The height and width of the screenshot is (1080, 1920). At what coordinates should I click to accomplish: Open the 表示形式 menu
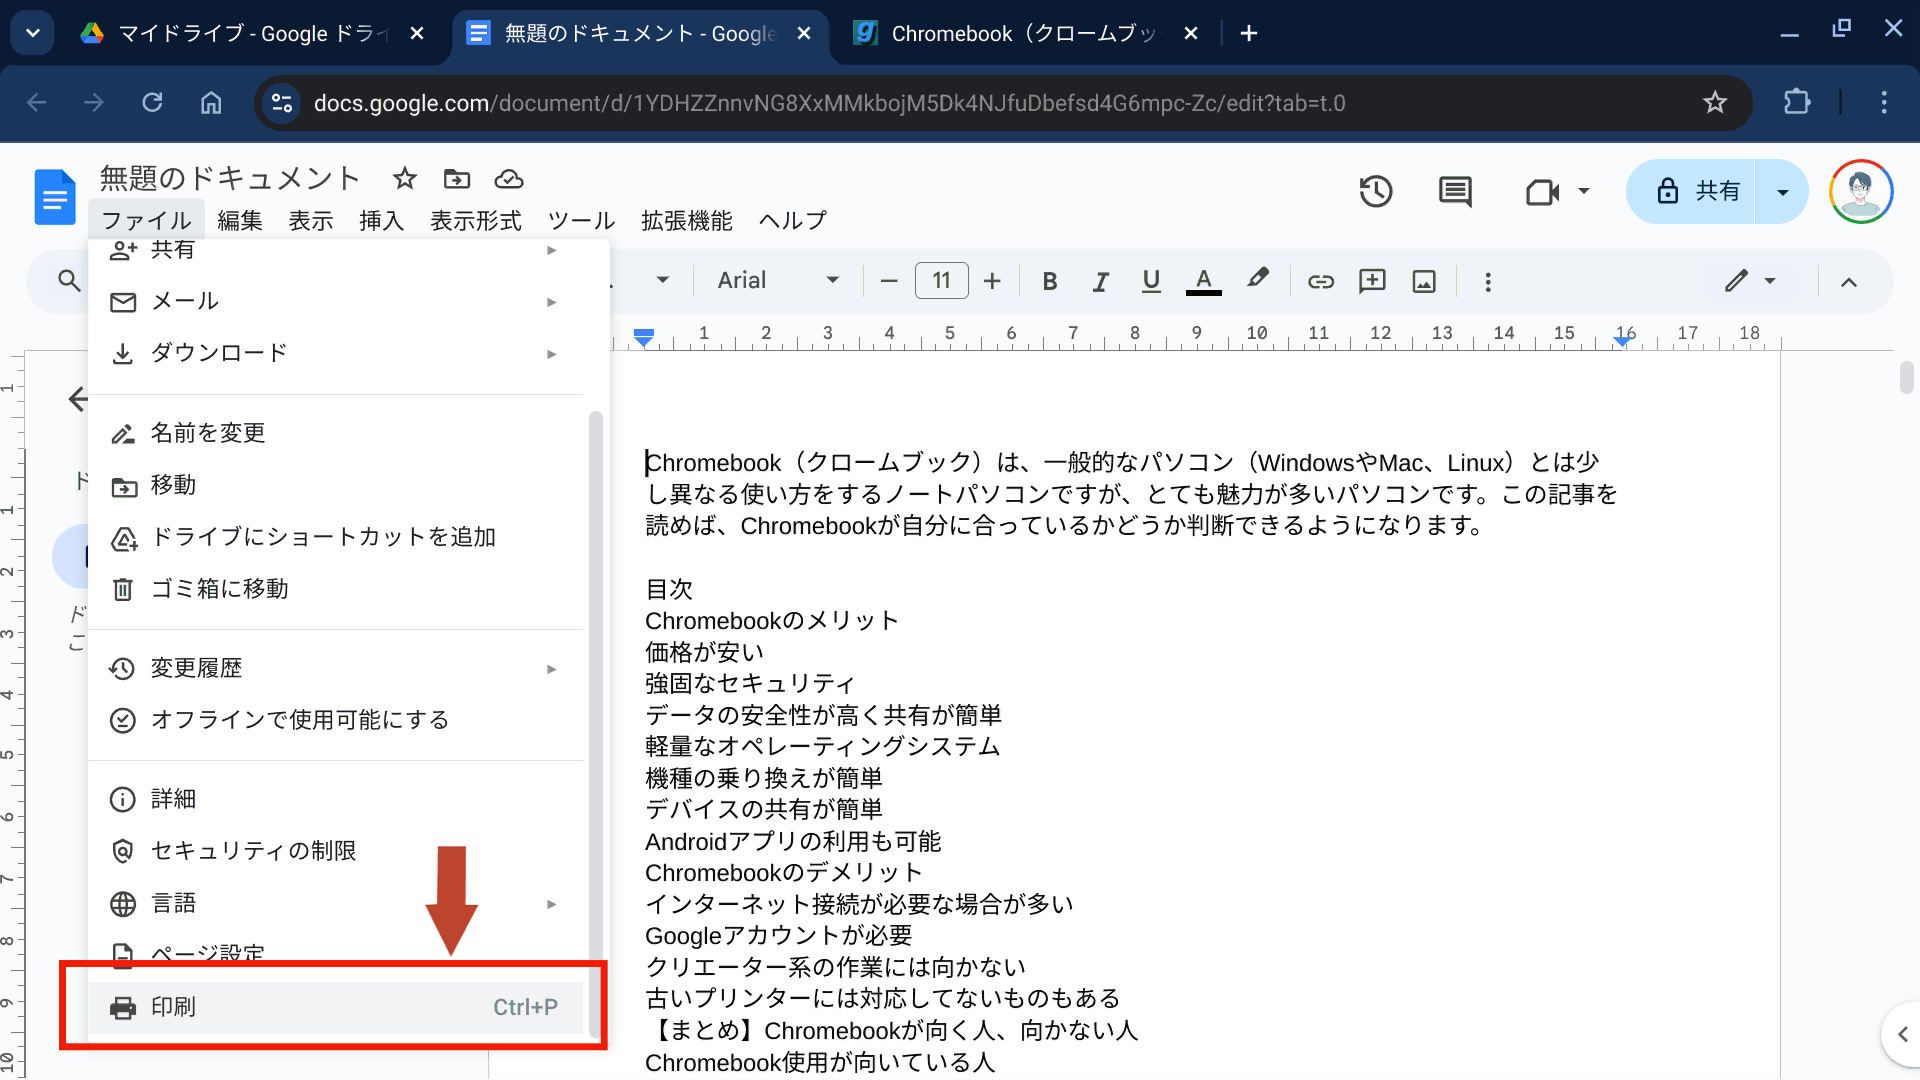[476, 220]
